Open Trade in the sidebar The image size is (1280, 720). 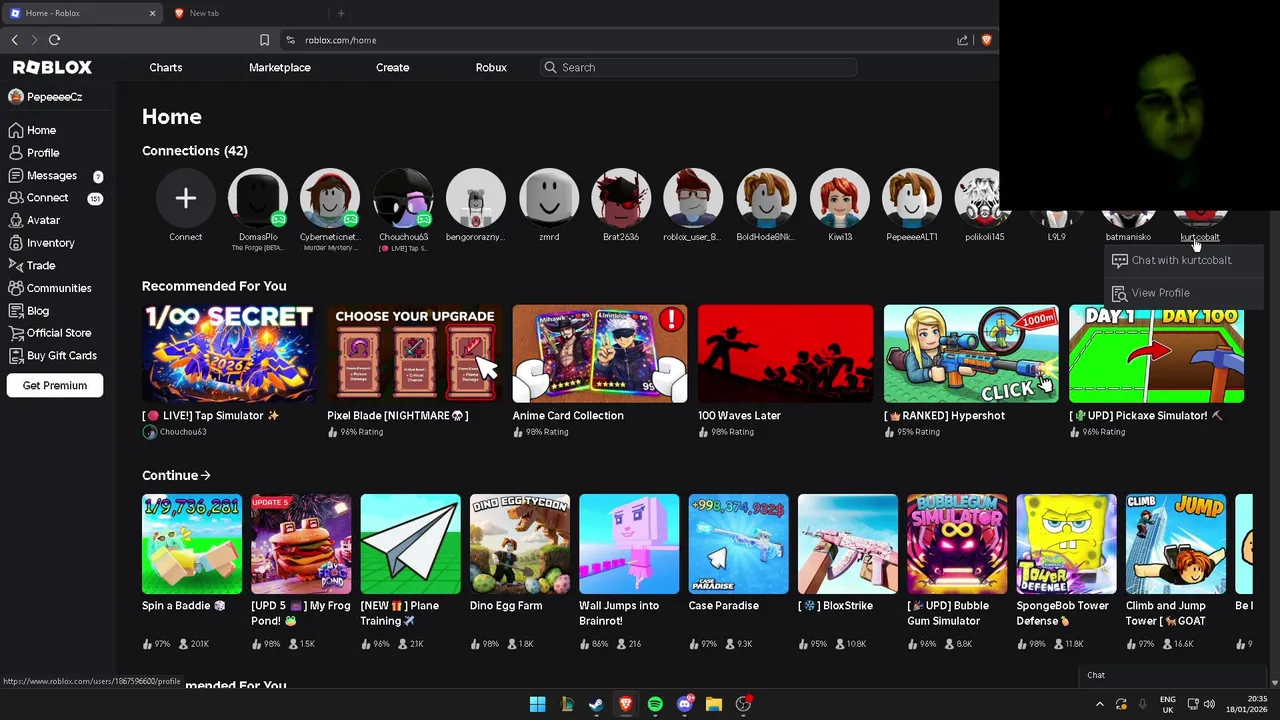point(32,265)
